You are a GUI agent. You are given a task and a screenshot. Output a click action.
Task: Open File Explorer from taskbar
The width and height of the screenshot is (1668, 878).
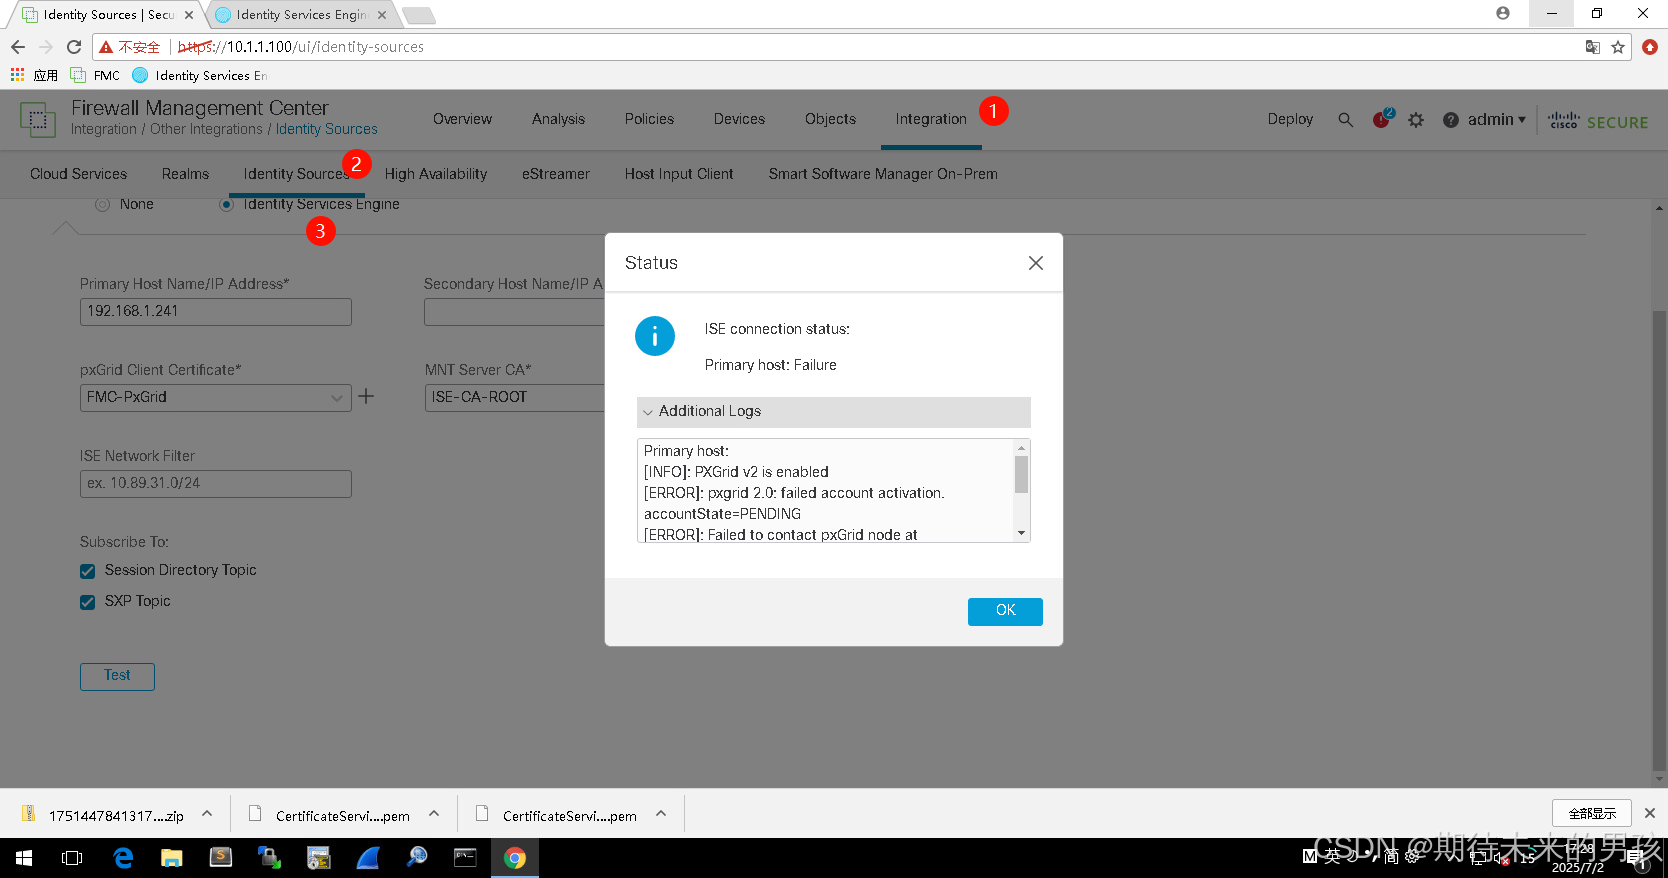(172, 858)
